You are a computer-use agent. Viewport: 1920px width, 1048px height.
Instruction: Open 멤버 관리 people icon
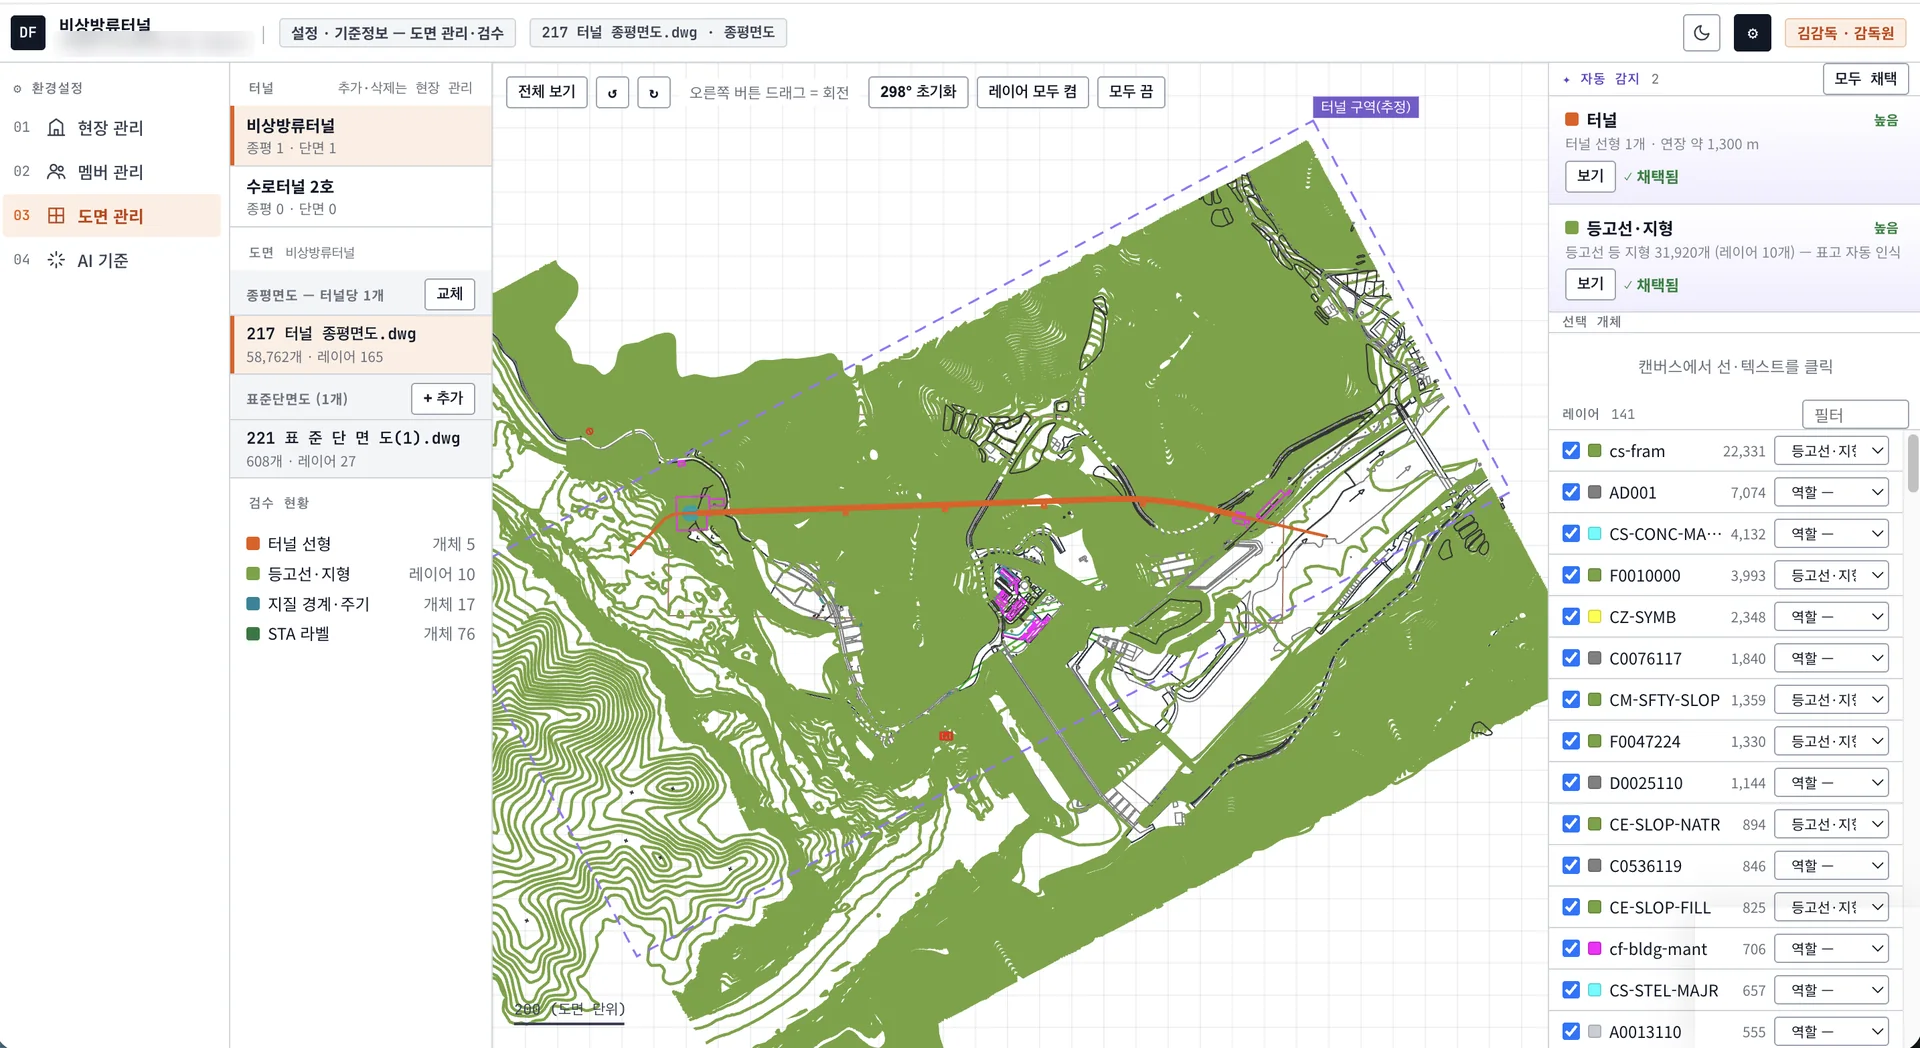[x=57, y=172]
